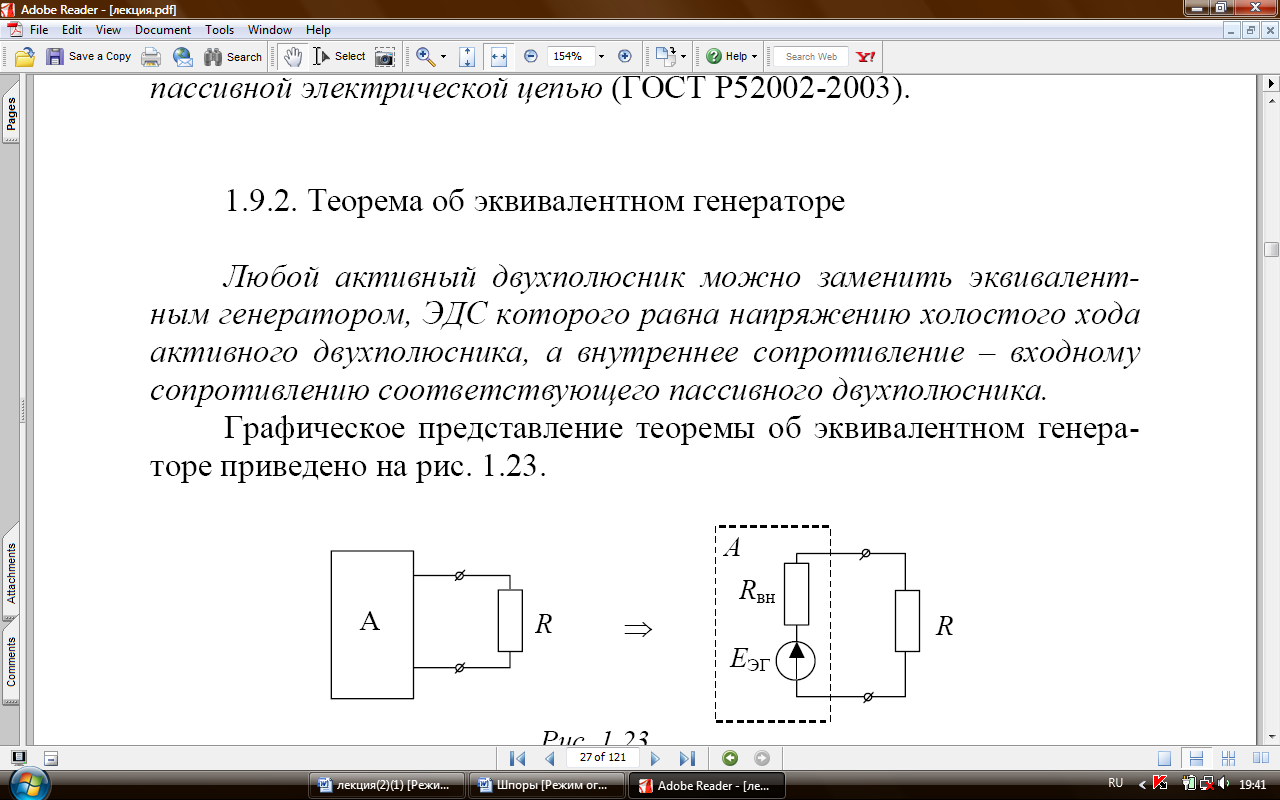
Task: Click the Search Web input field
Action: tap(811, 57)
